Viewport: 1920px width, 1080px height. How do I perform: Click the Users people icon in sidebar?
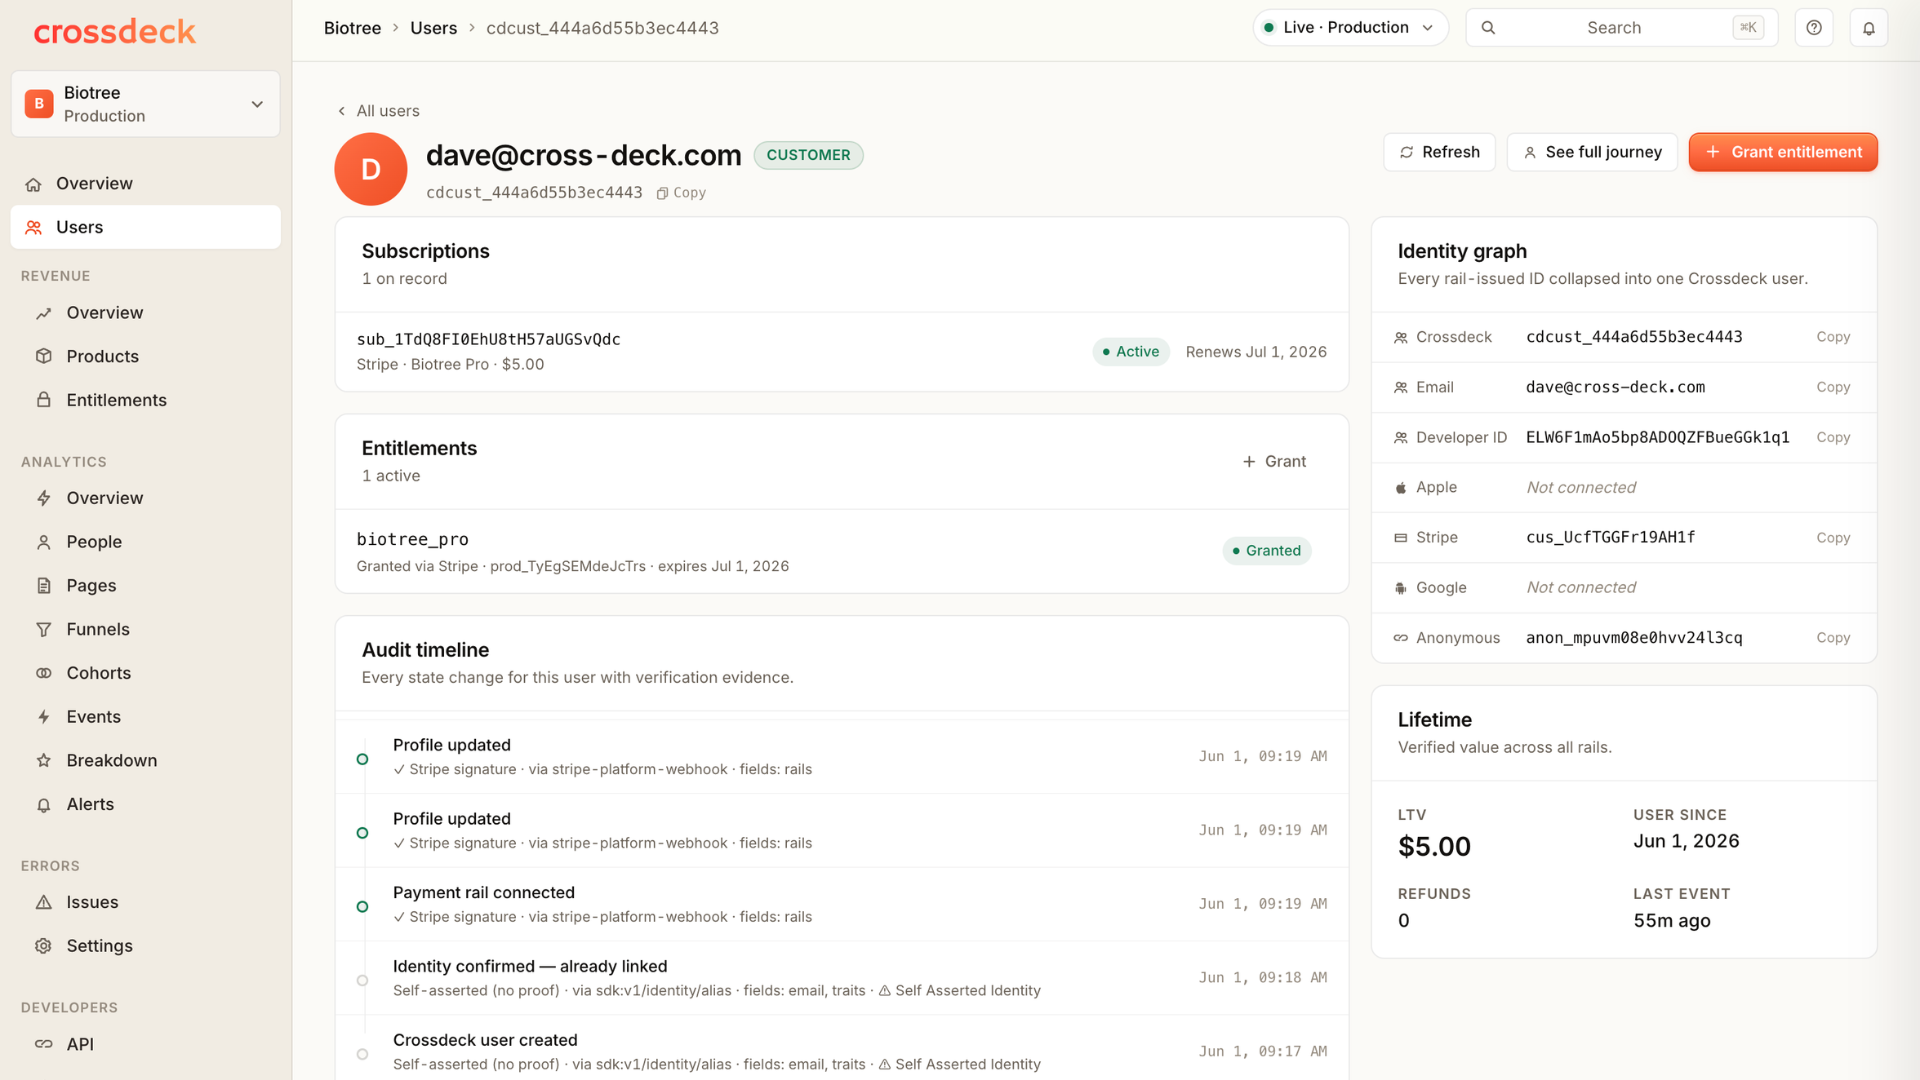click(34, 228)
